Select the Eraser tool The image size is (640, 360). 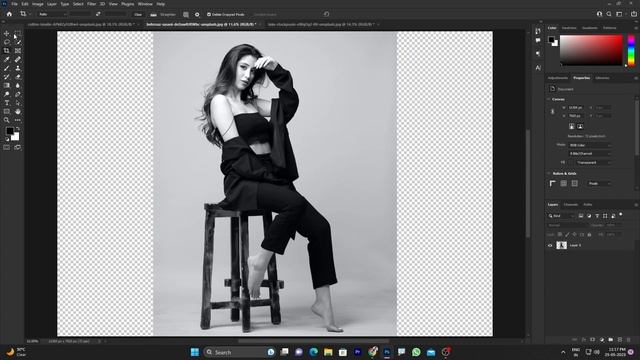pyautogui.click(x=18, y=77)
